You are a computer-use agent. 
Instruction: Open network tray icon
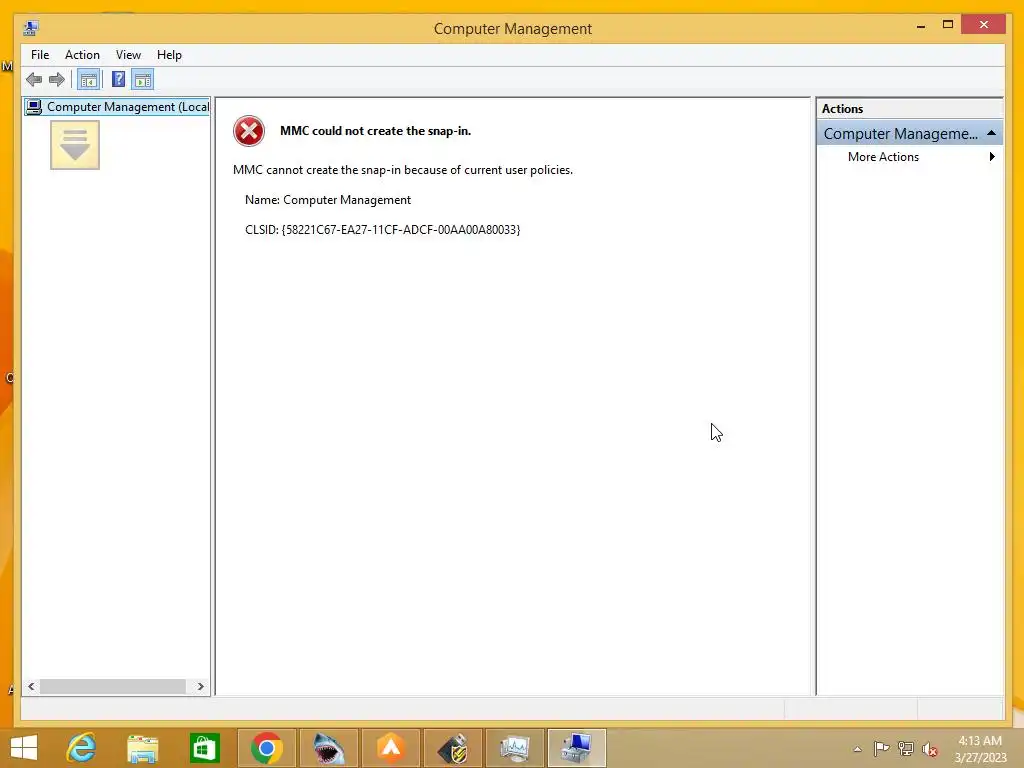point(906,748)
